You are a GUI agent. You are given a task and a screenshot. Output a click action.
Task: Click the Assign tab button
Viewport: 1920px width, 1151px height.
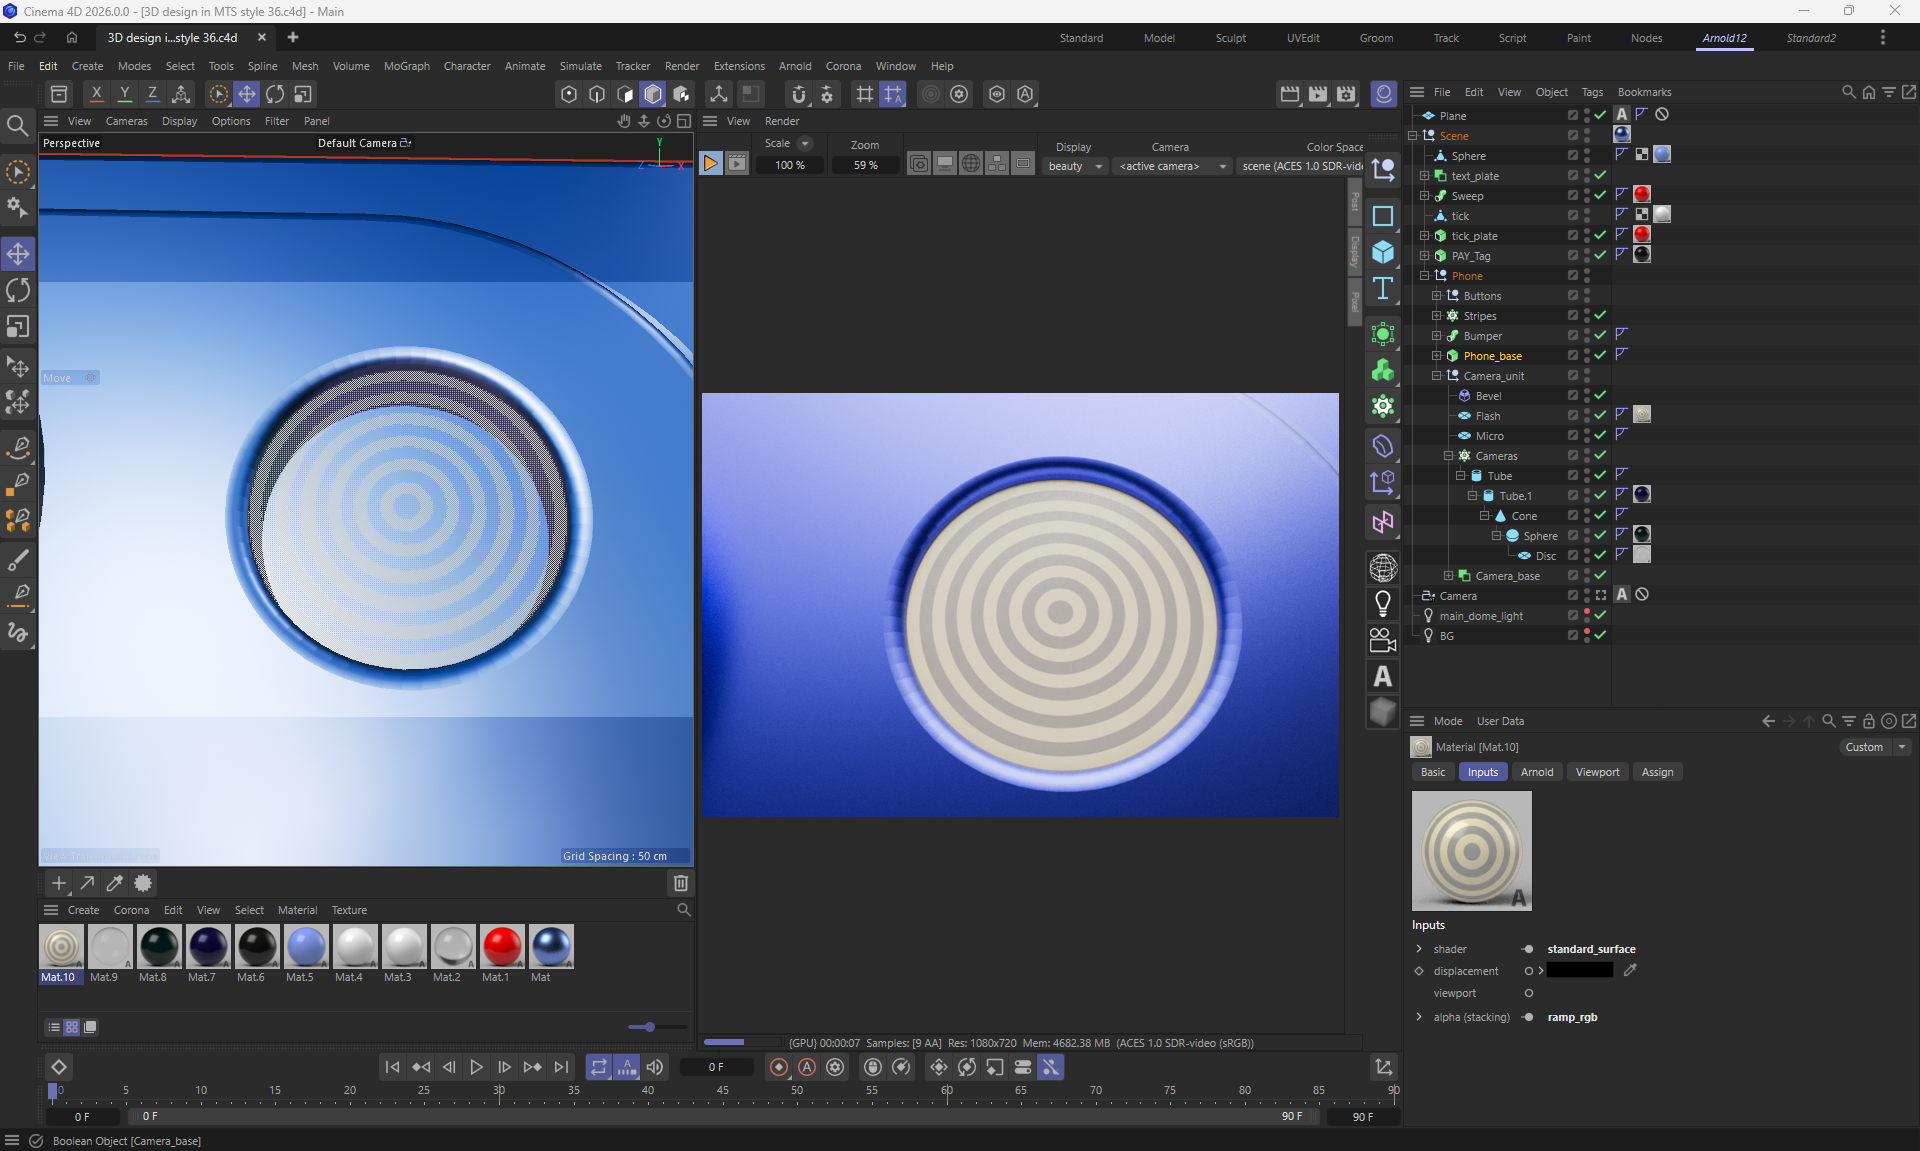(1657, 772)
